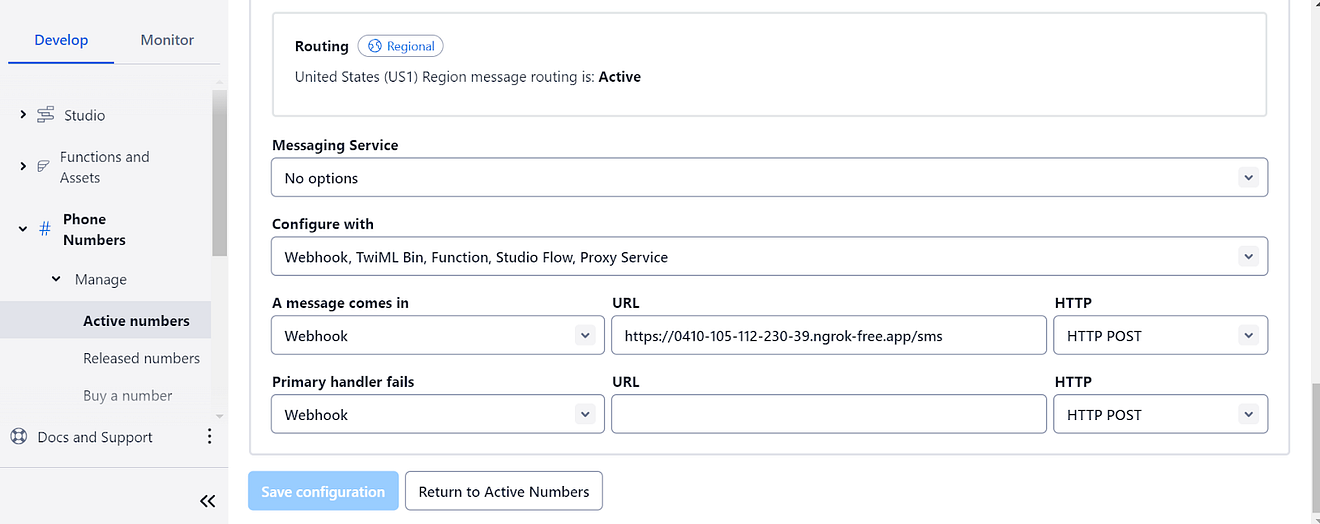The image size is (1320, 524).
Task: Click the Regional routing badge
Action: coord(400,46)
